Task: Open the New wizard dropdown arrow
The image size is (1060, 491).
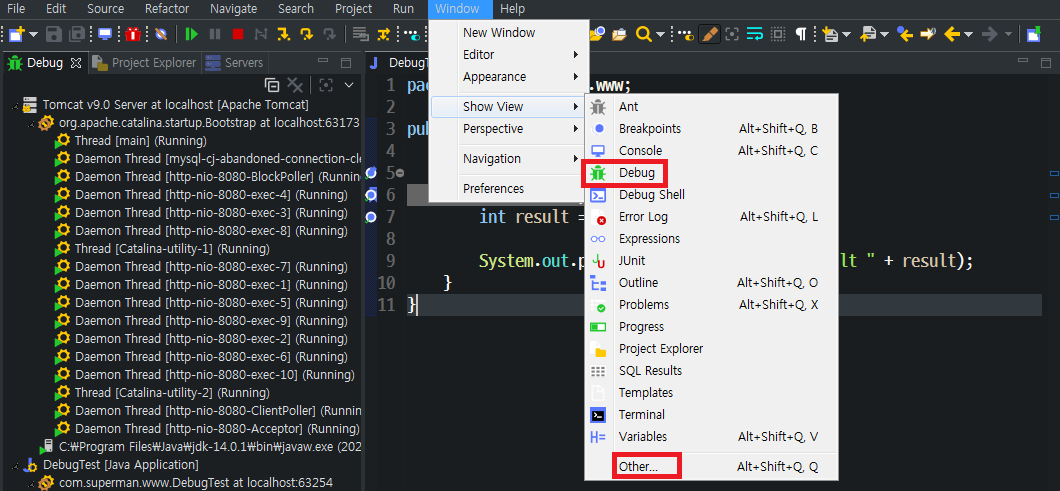Action: pyautogui.click(x=32, y=34)
